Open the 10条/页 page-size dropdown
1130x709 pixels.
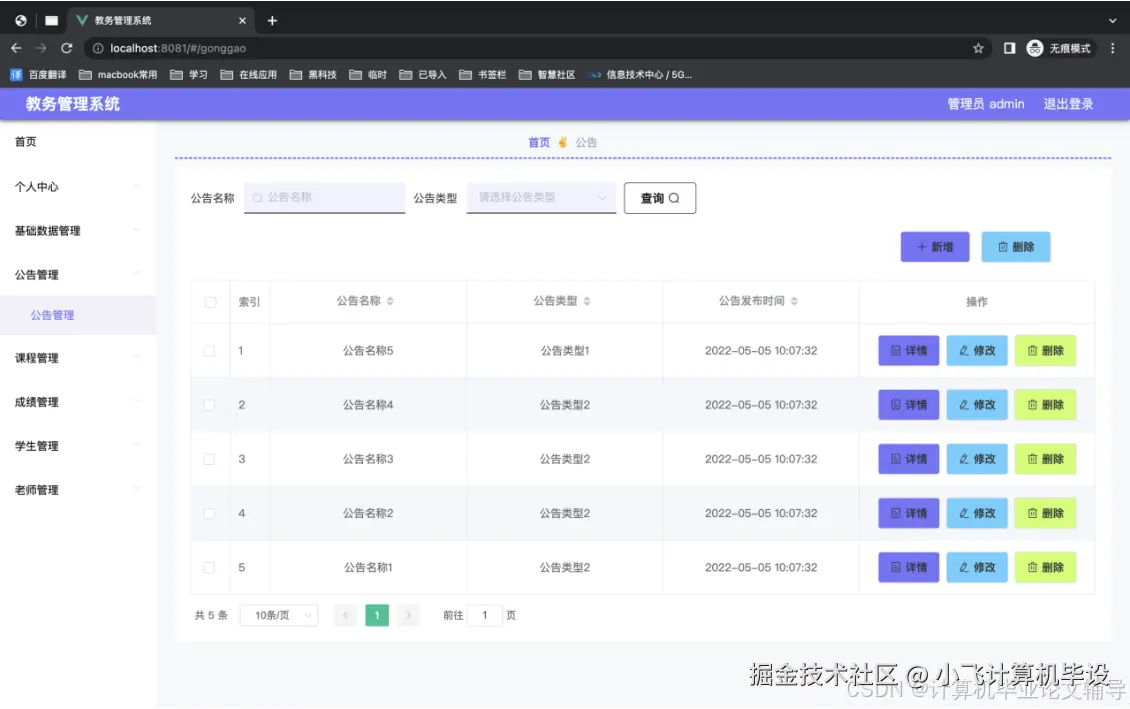coord(278,615)
